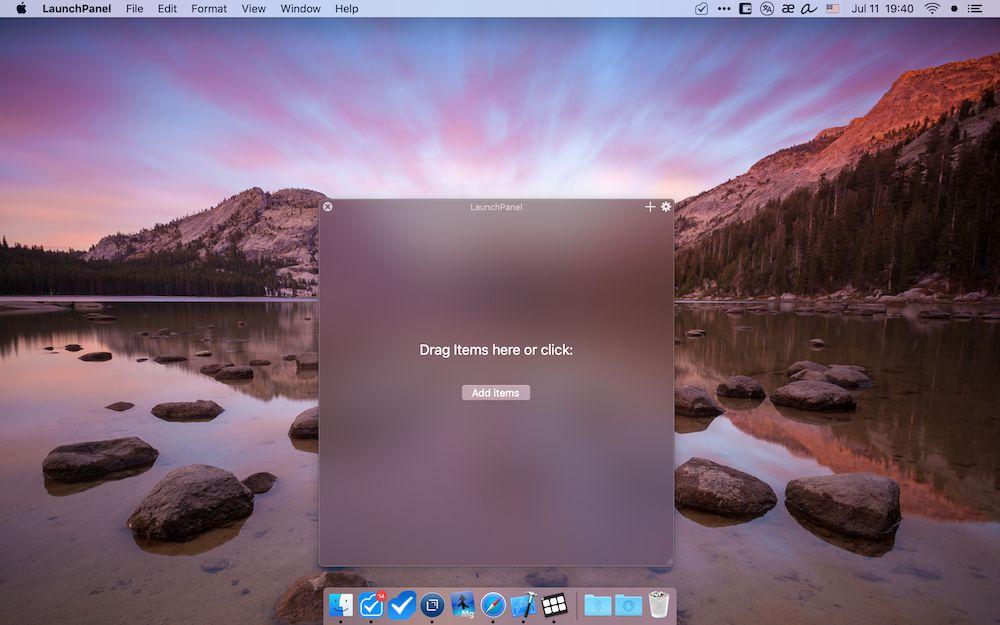Open the Edit menu
Screen dimensions: 1000x625
click(x=167, y=9)
